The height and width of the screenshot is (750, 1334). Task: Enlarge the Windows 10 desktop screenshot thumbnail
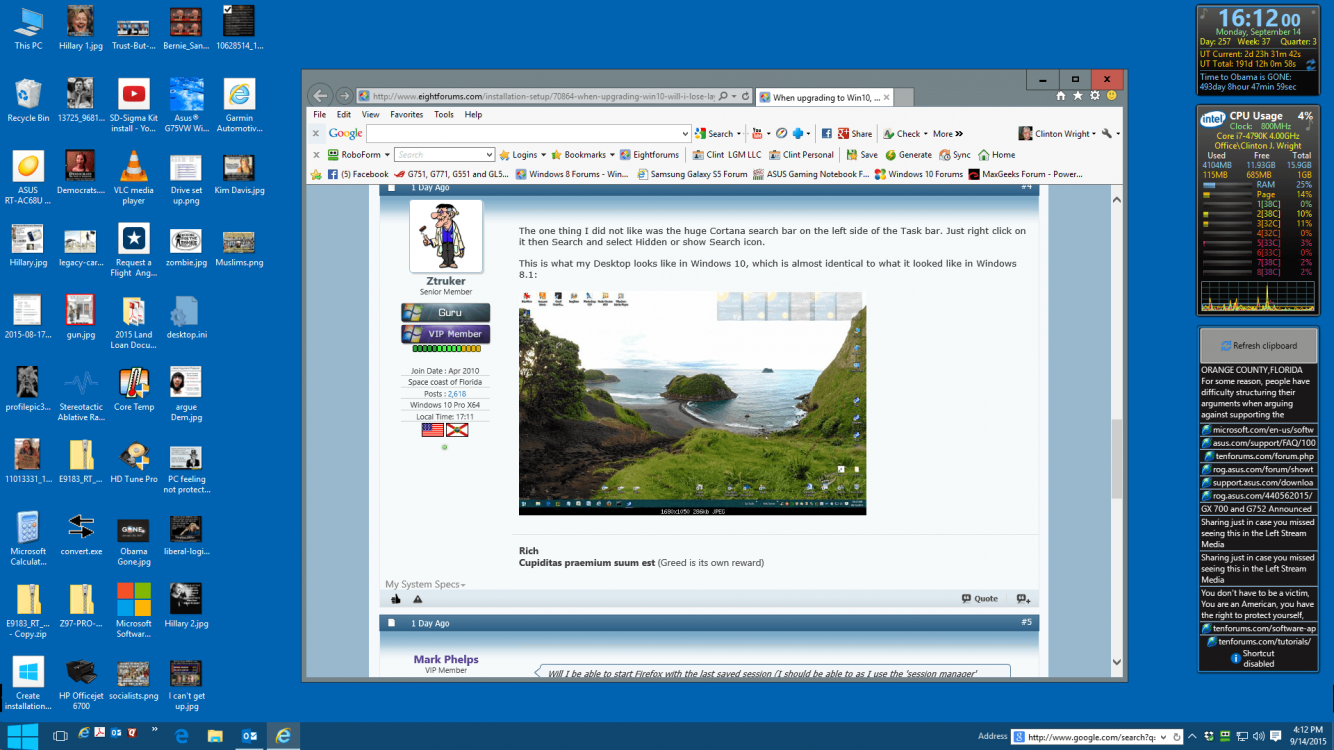[692, 403]
